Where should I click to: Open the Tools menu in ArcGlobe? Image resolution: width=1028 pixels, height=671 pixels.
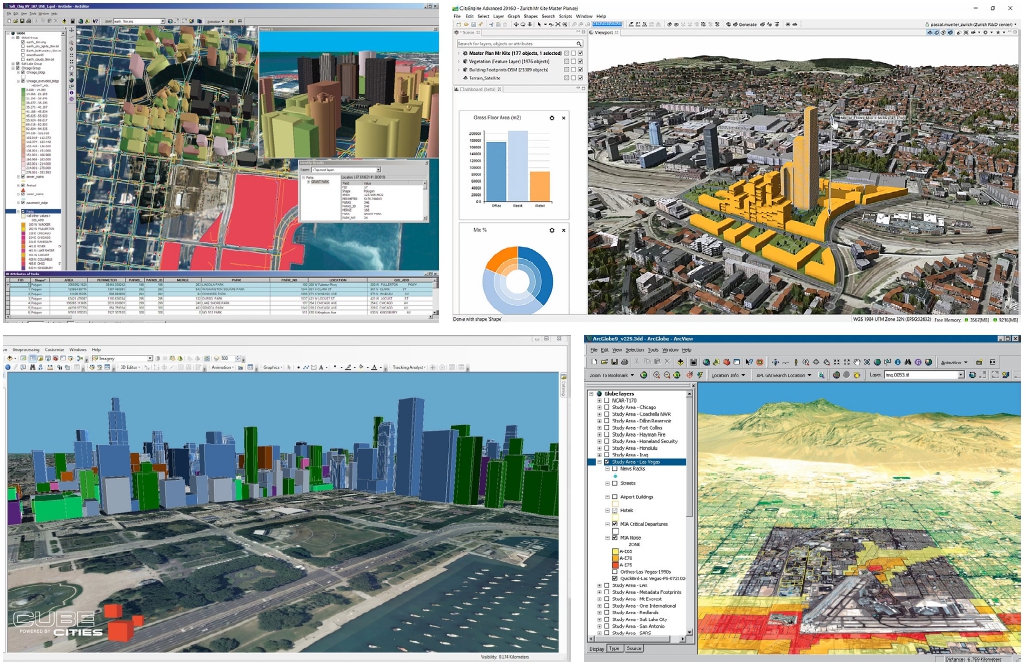(653, 350)
